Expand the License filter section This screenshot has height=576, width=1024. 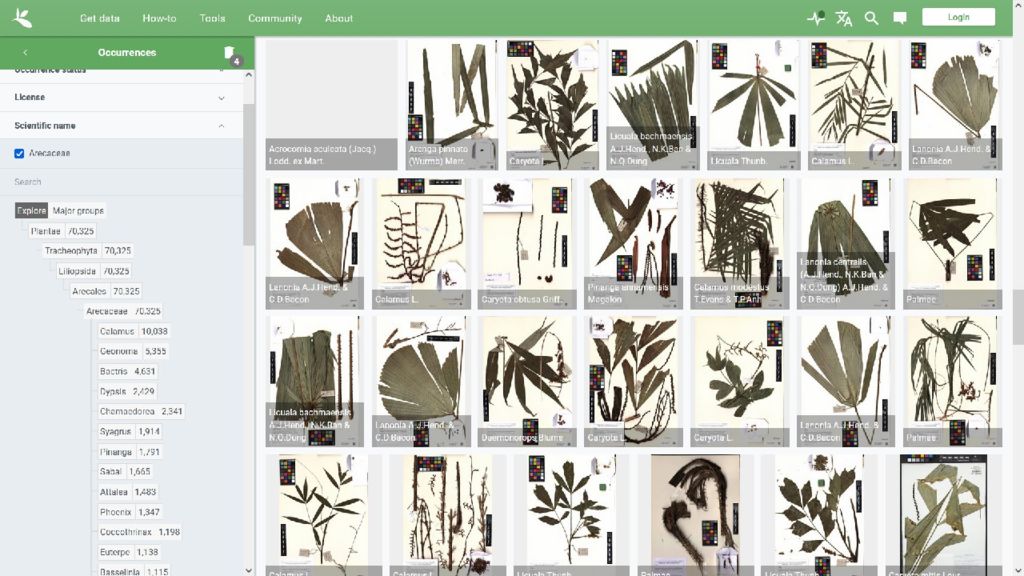click(x=122, y=97)
